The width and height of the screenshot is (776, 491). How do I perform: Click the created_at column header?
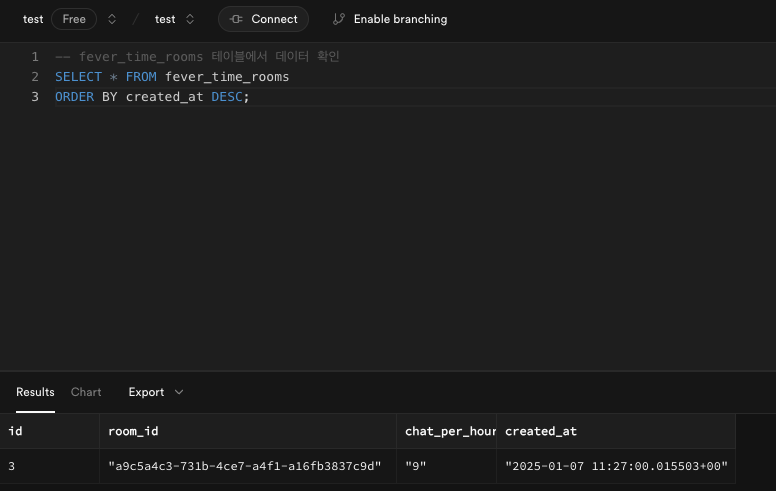click(x=616, y=431)
